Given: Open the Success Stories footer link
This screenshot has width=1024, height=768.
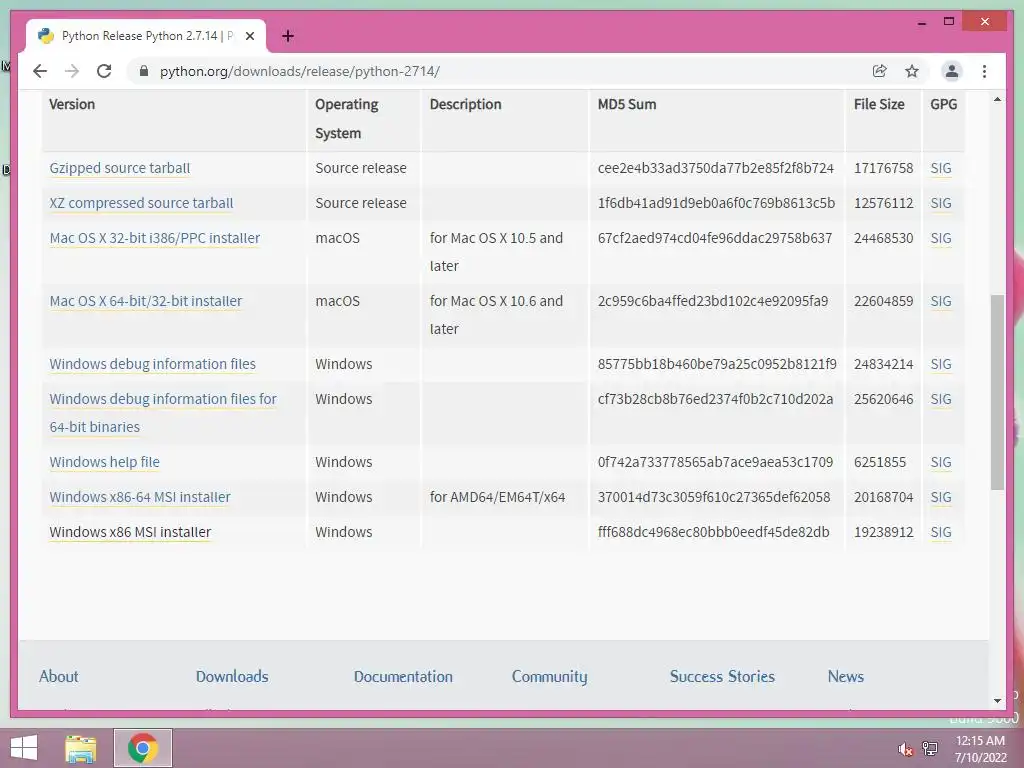Looking at the screenshot, I should click(x=722, y=677).
